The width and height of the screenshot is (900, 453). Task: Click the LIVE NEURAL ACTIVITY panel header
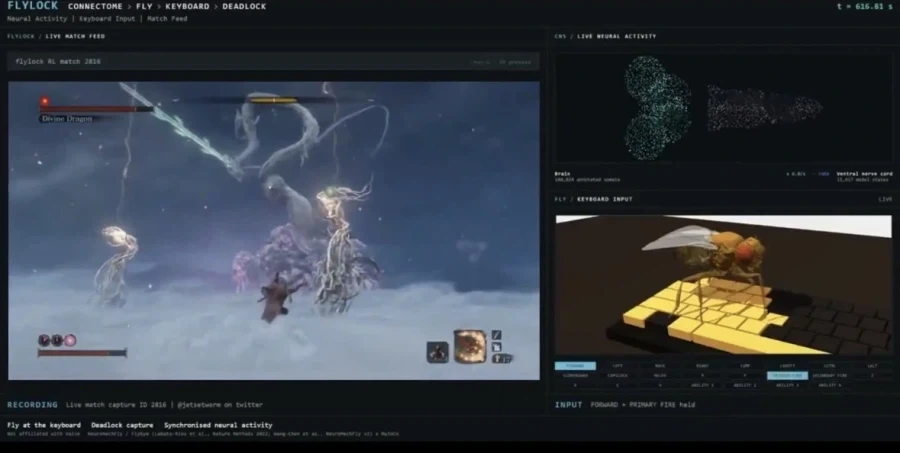pos(616,36)
